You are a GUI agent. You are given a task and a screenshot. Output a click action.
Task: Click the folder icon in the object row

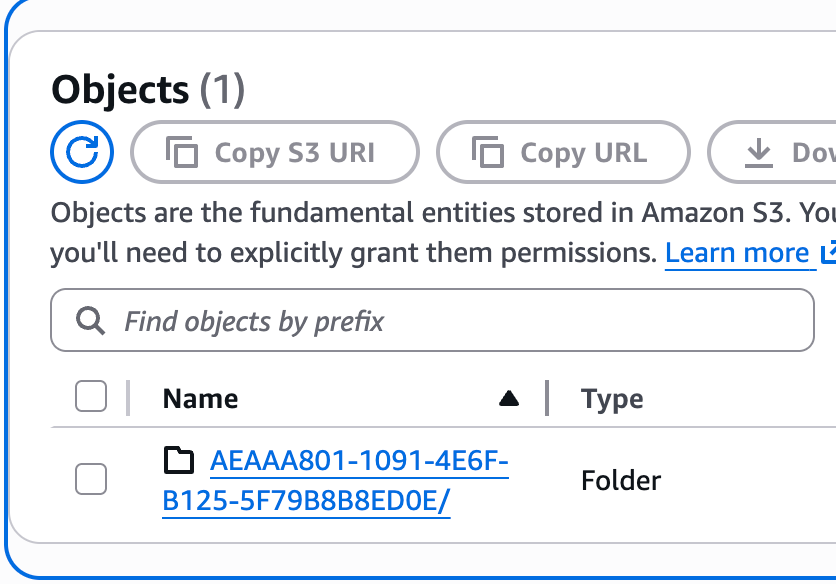(178, 461)
